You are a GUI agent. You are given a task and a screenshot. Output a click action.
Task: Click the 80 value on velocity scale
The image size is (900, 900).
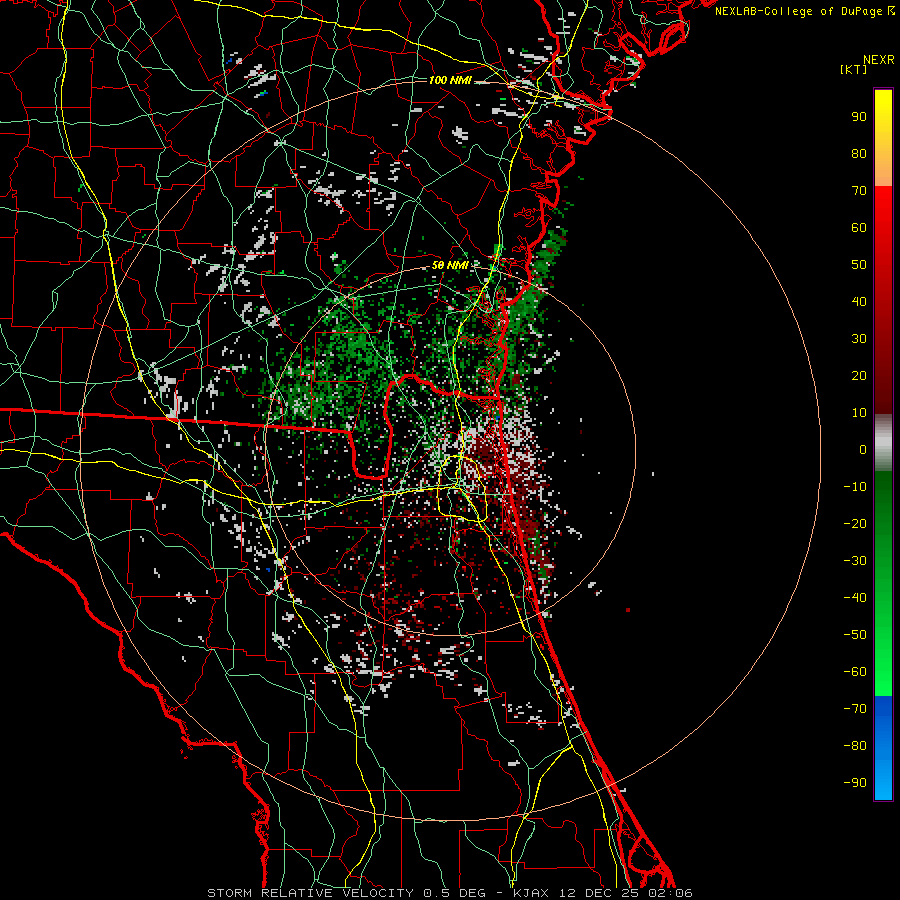(859, 154)
